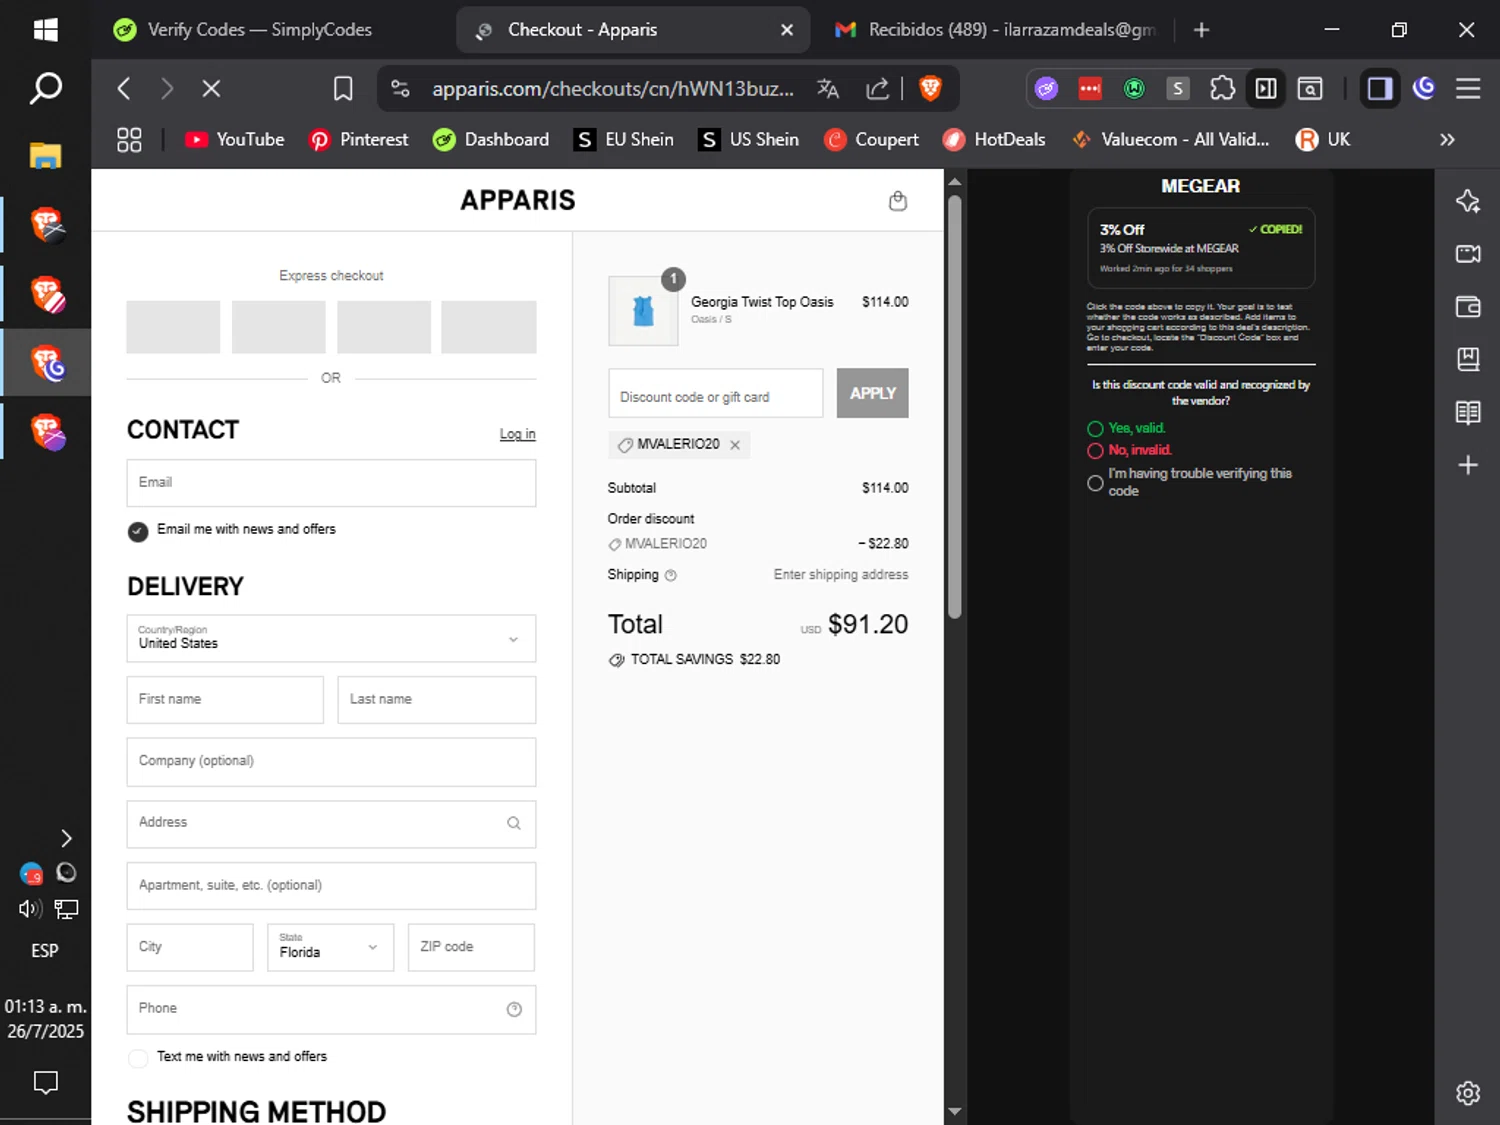Check Text me with news and offers
1500x1125 pixels.
click(x=138, y=1058)
